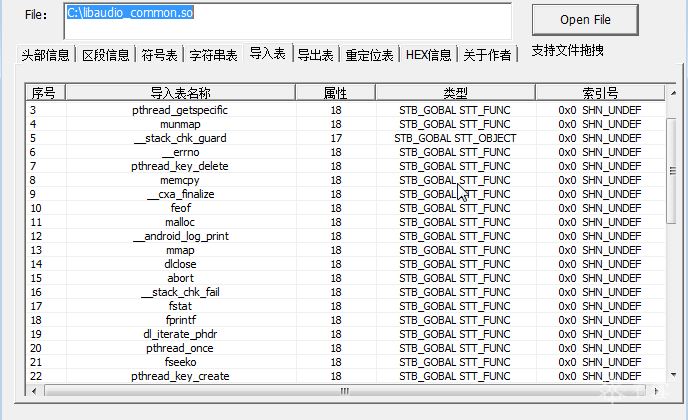Screen dimensions: 688x420
Task: Click the 索引号 column header
Action: click(x=600, y=93)
